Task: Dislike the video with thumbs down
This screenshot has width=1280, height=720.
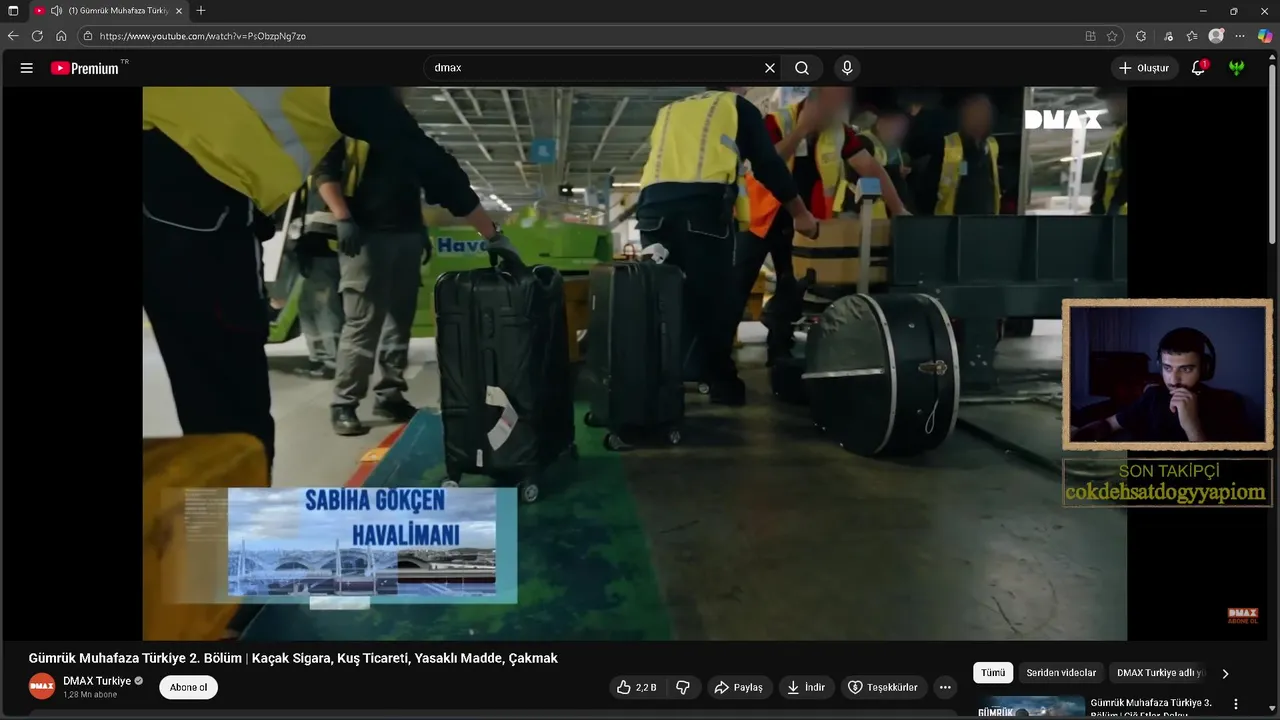Action: point(683,687)
